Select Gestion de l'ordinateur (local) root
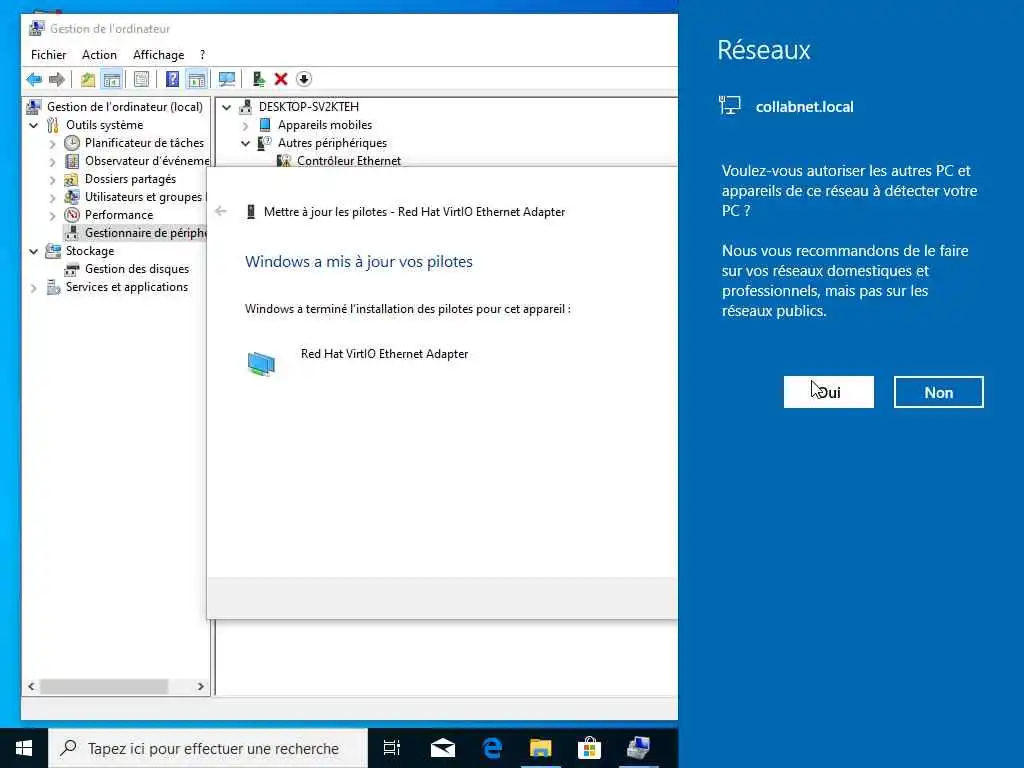This screenshot has height=768, width=1024. tap(125, 107)
